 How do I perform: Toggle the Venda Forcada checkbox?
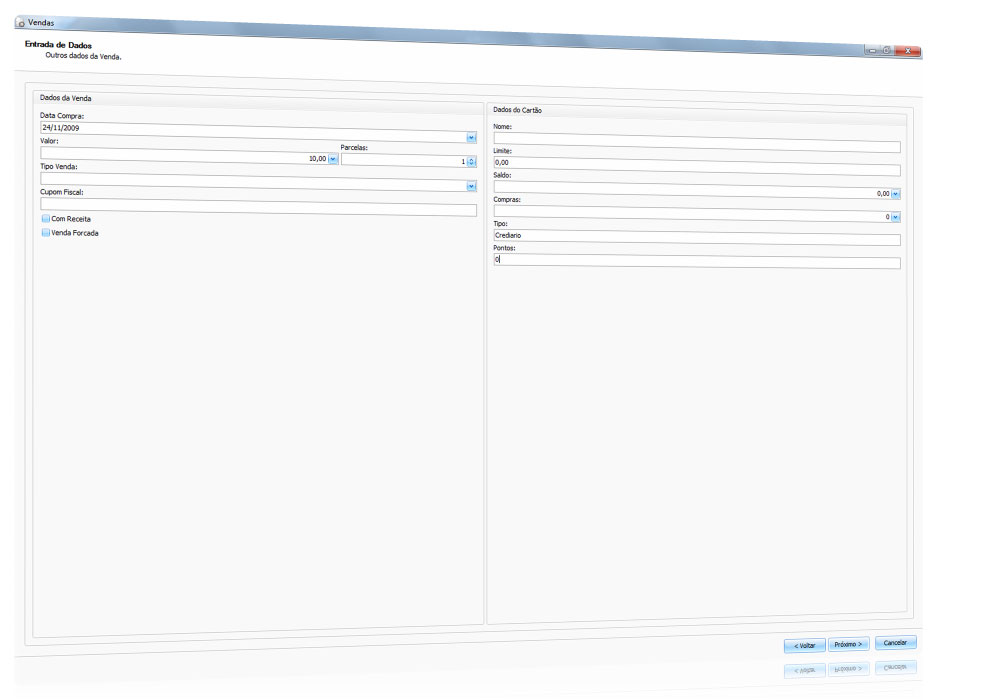tap(46, 233)
